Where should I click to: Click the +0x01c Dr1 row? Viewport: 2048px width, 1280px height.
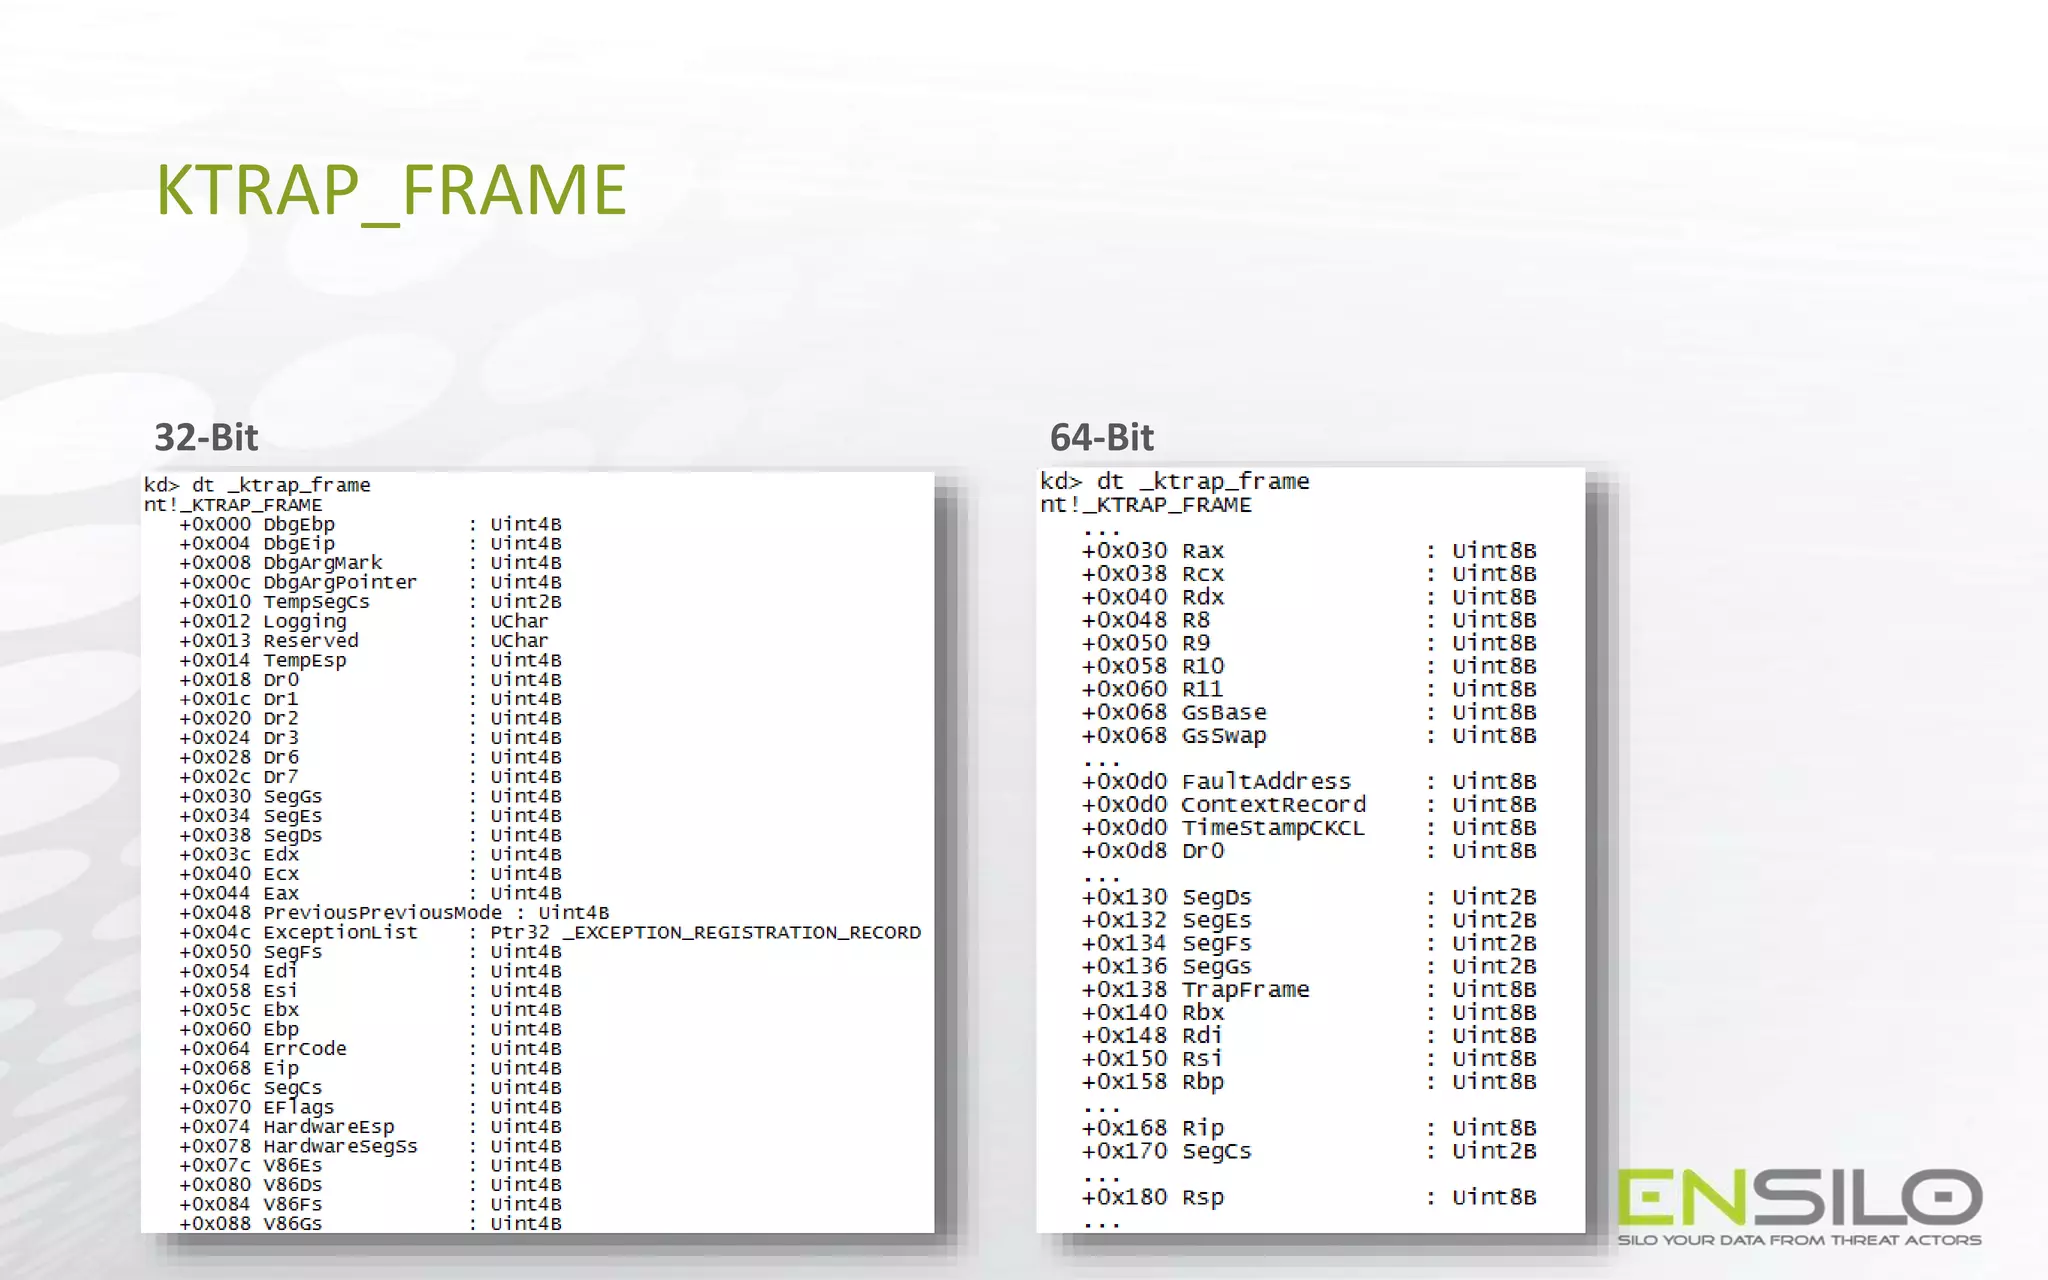point(370,699)
